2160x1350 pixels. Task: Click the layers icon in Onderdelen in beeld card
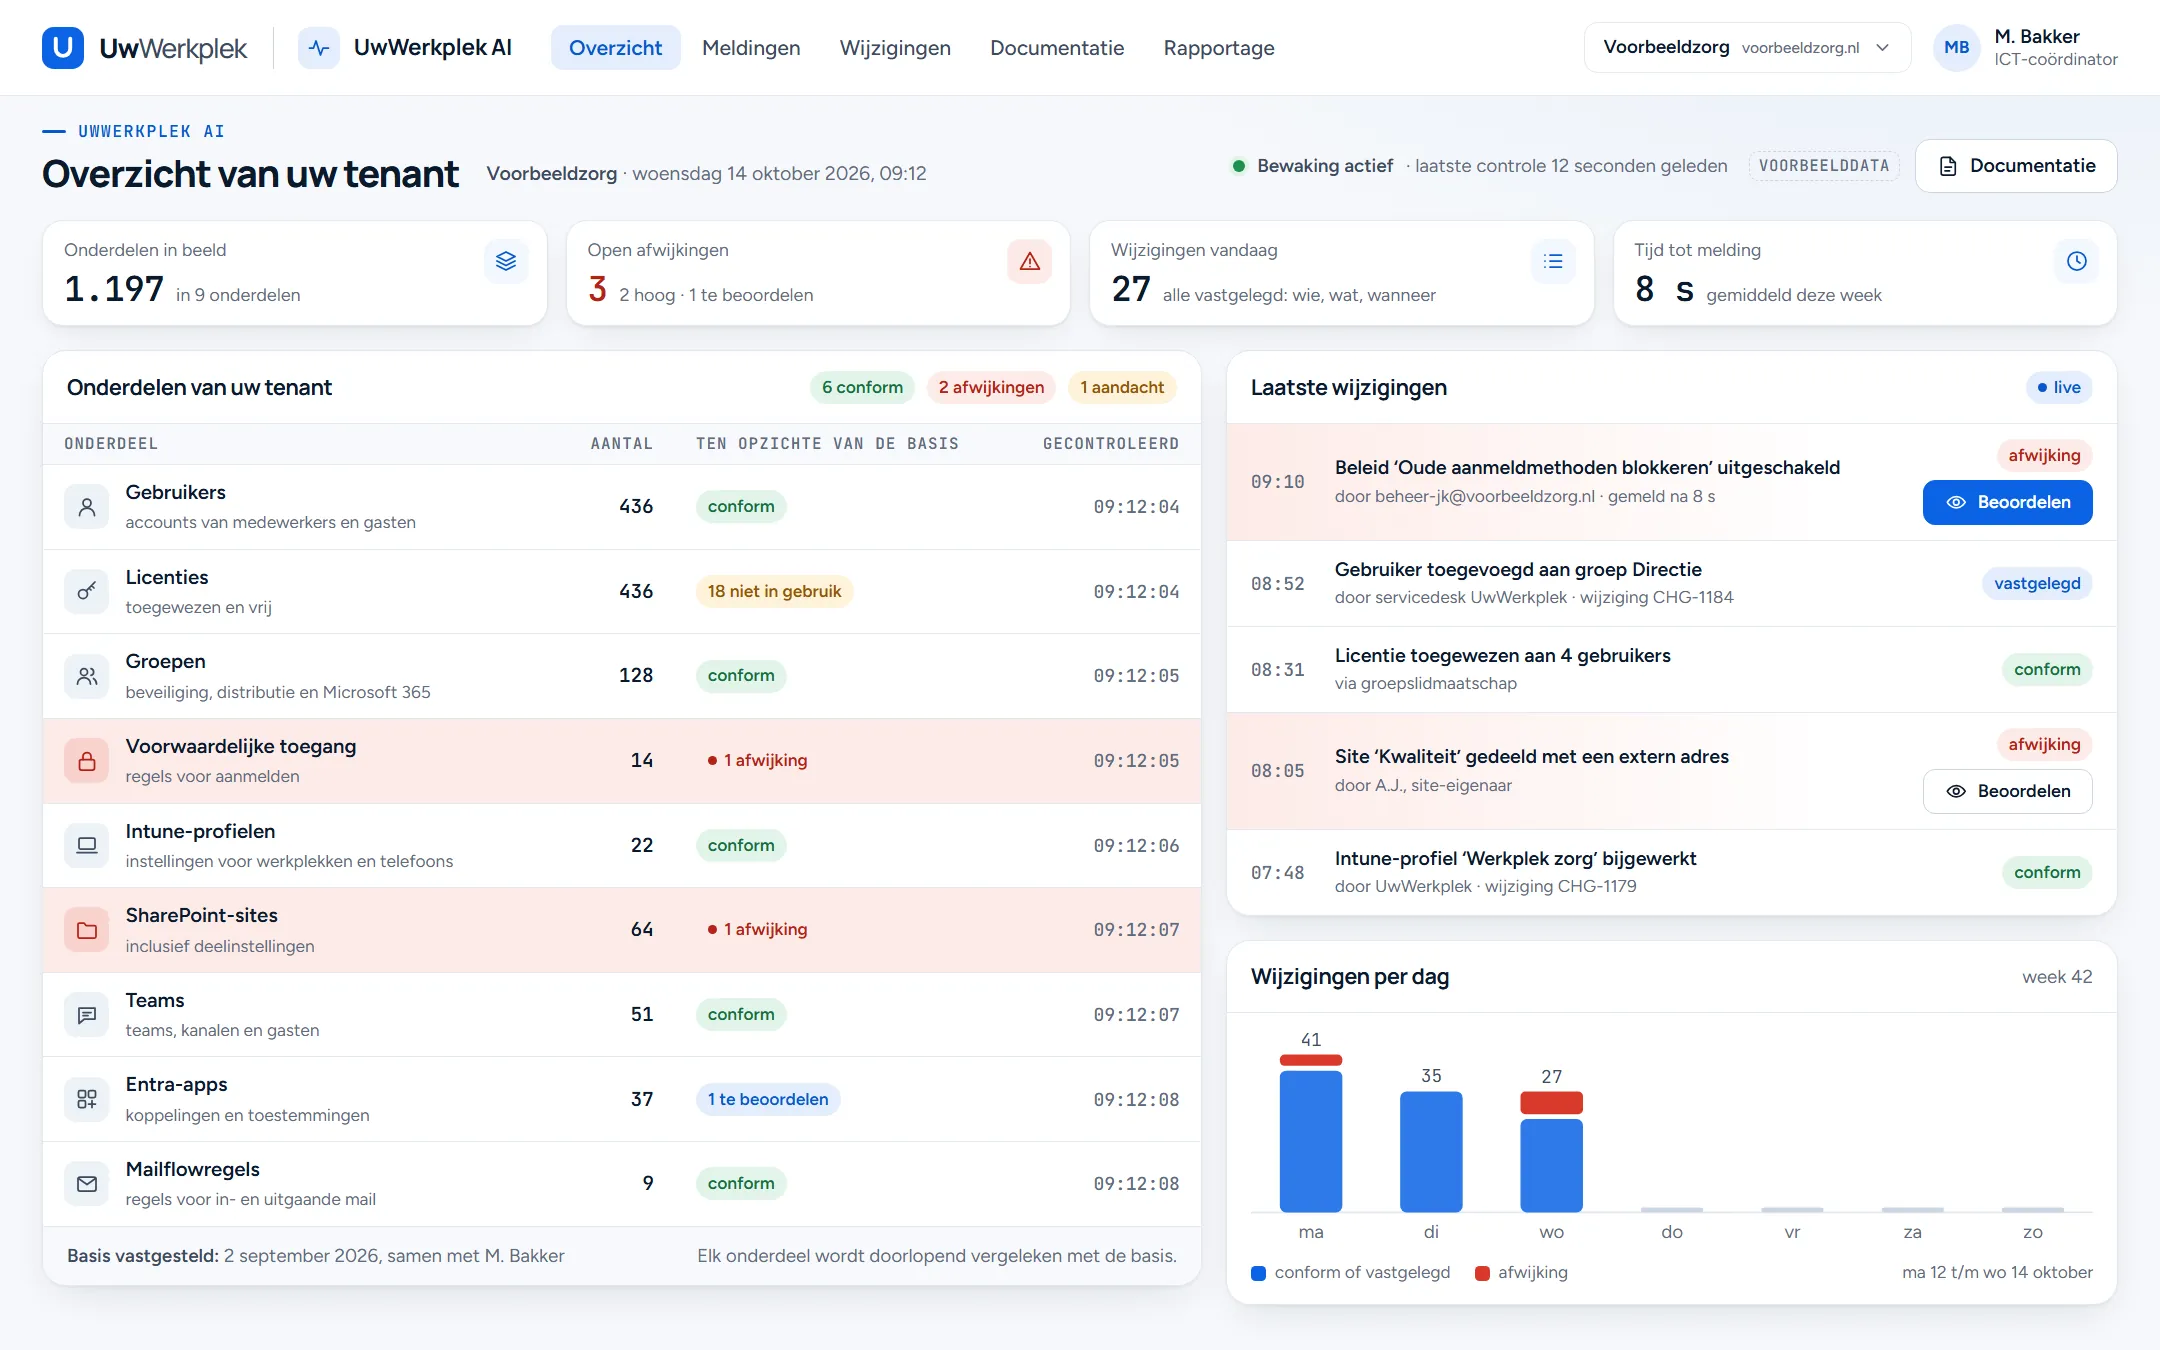tap(506, 261)
